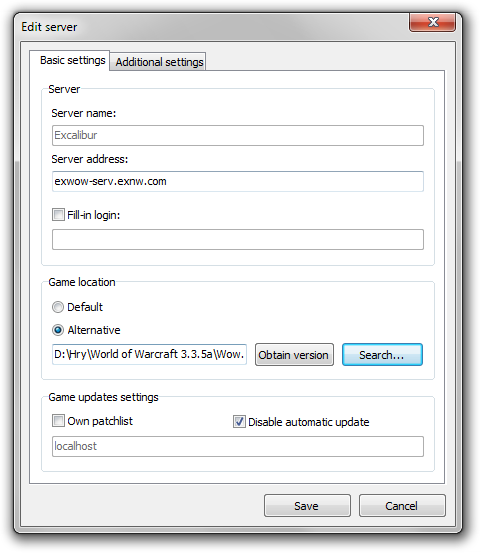The image size is (481, 553).
Task: Click the Server name field containing Excalibur
Action: tap(238, 135)
